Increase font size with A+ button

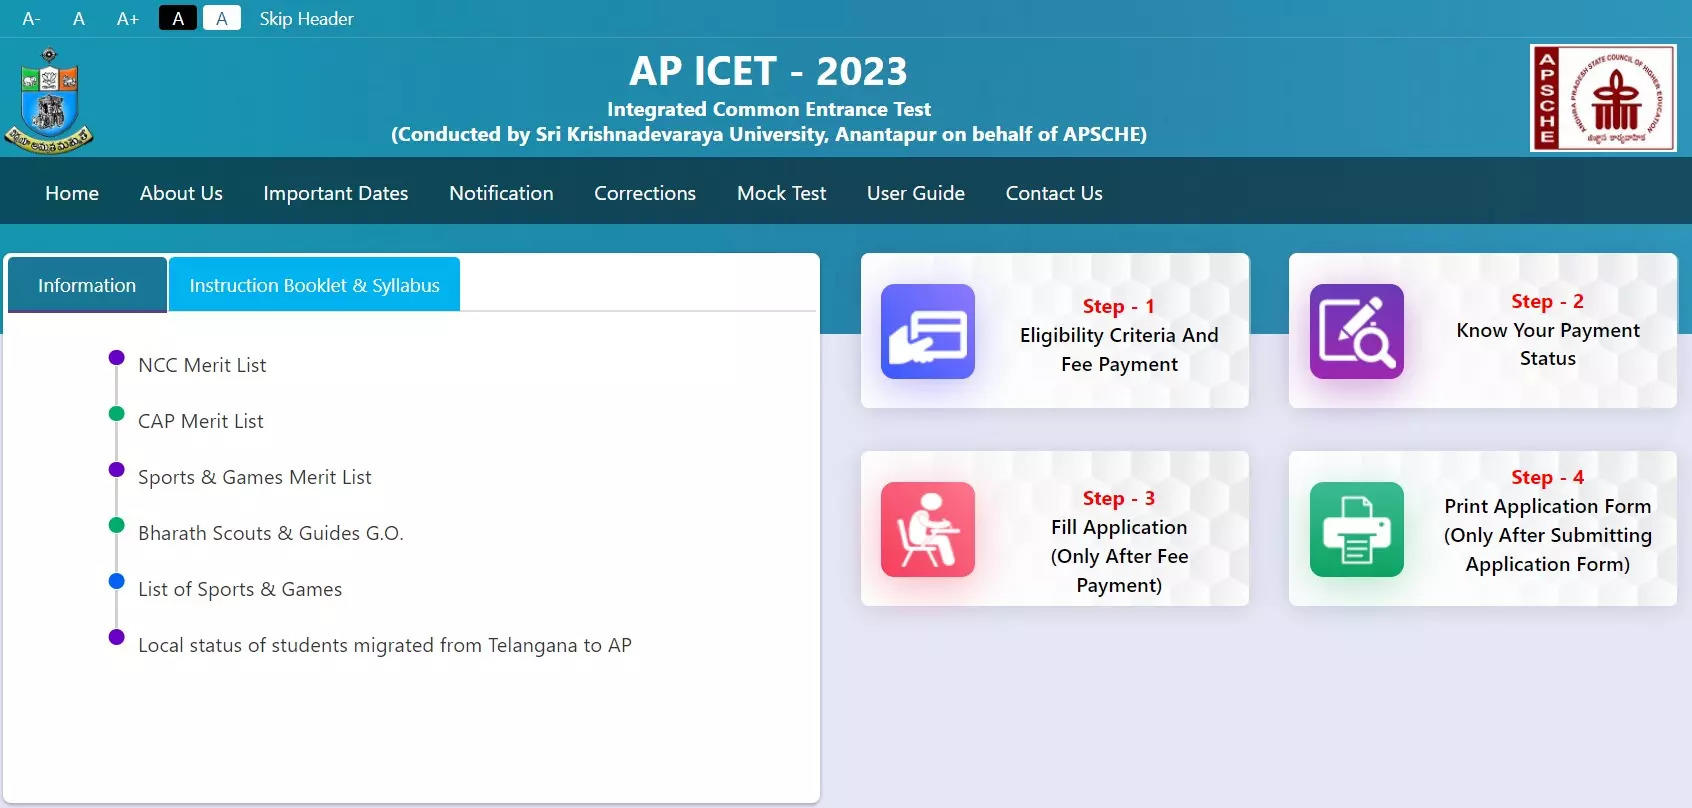pos(128,19)
